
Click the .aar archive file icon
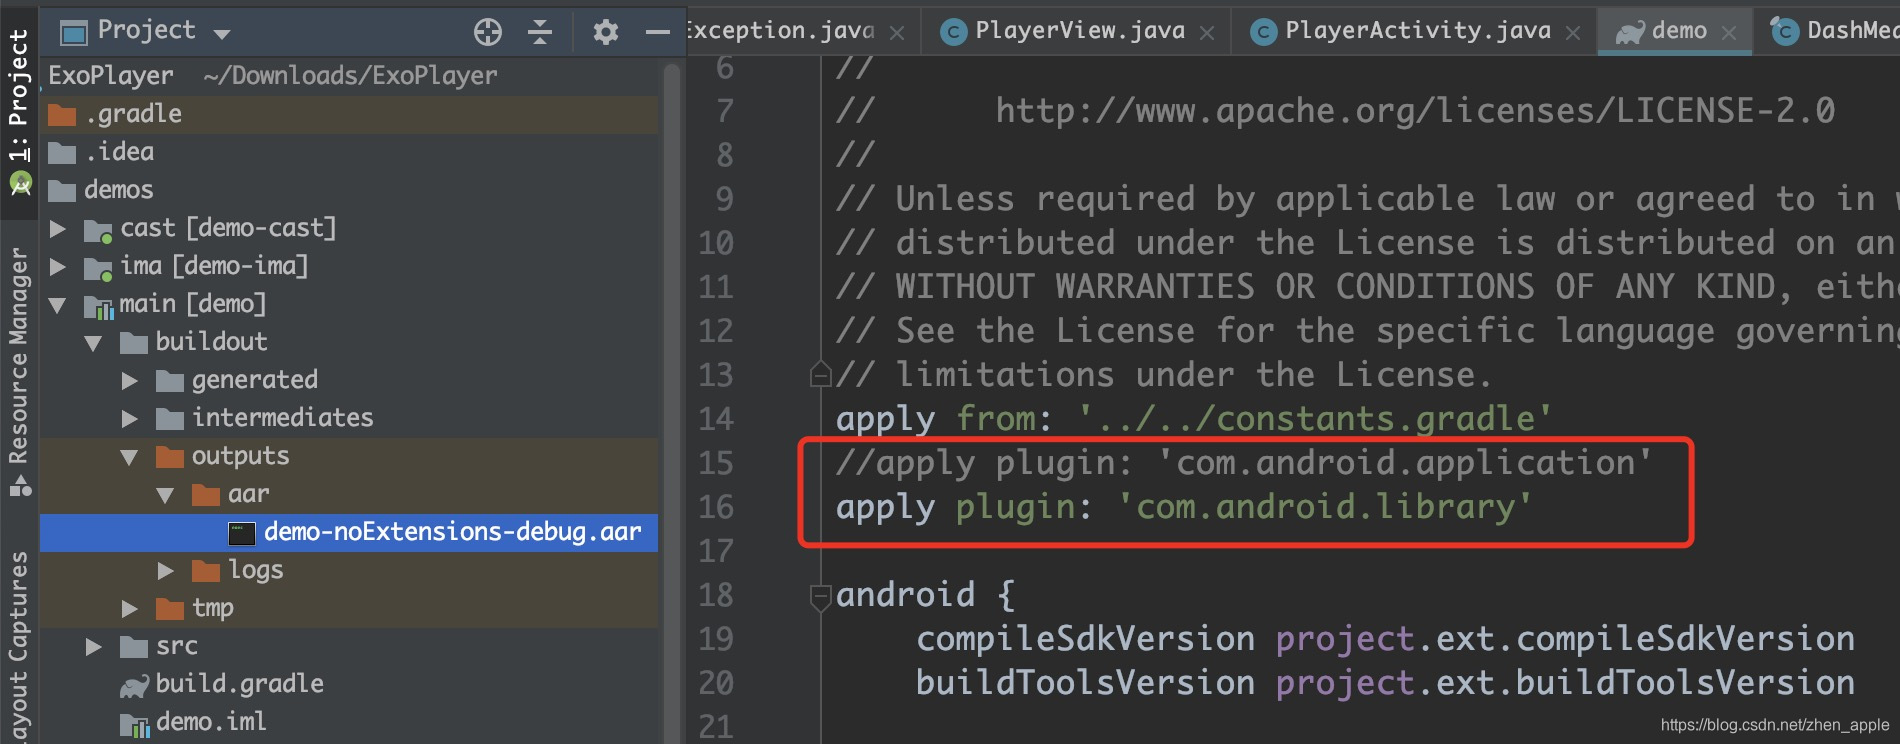pyautogui.click(x=242, y=533)
